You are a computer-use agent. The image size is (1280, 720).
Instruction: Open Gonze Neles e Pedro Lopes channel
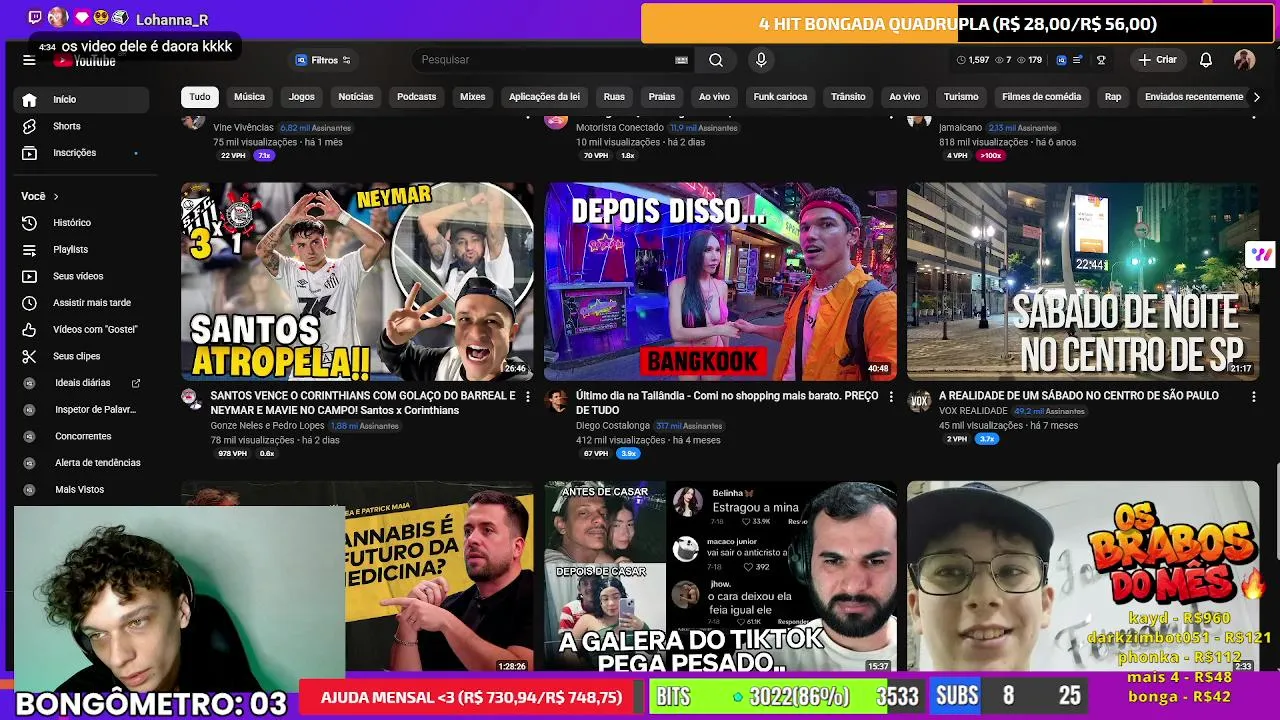click(x=267, y=426)
